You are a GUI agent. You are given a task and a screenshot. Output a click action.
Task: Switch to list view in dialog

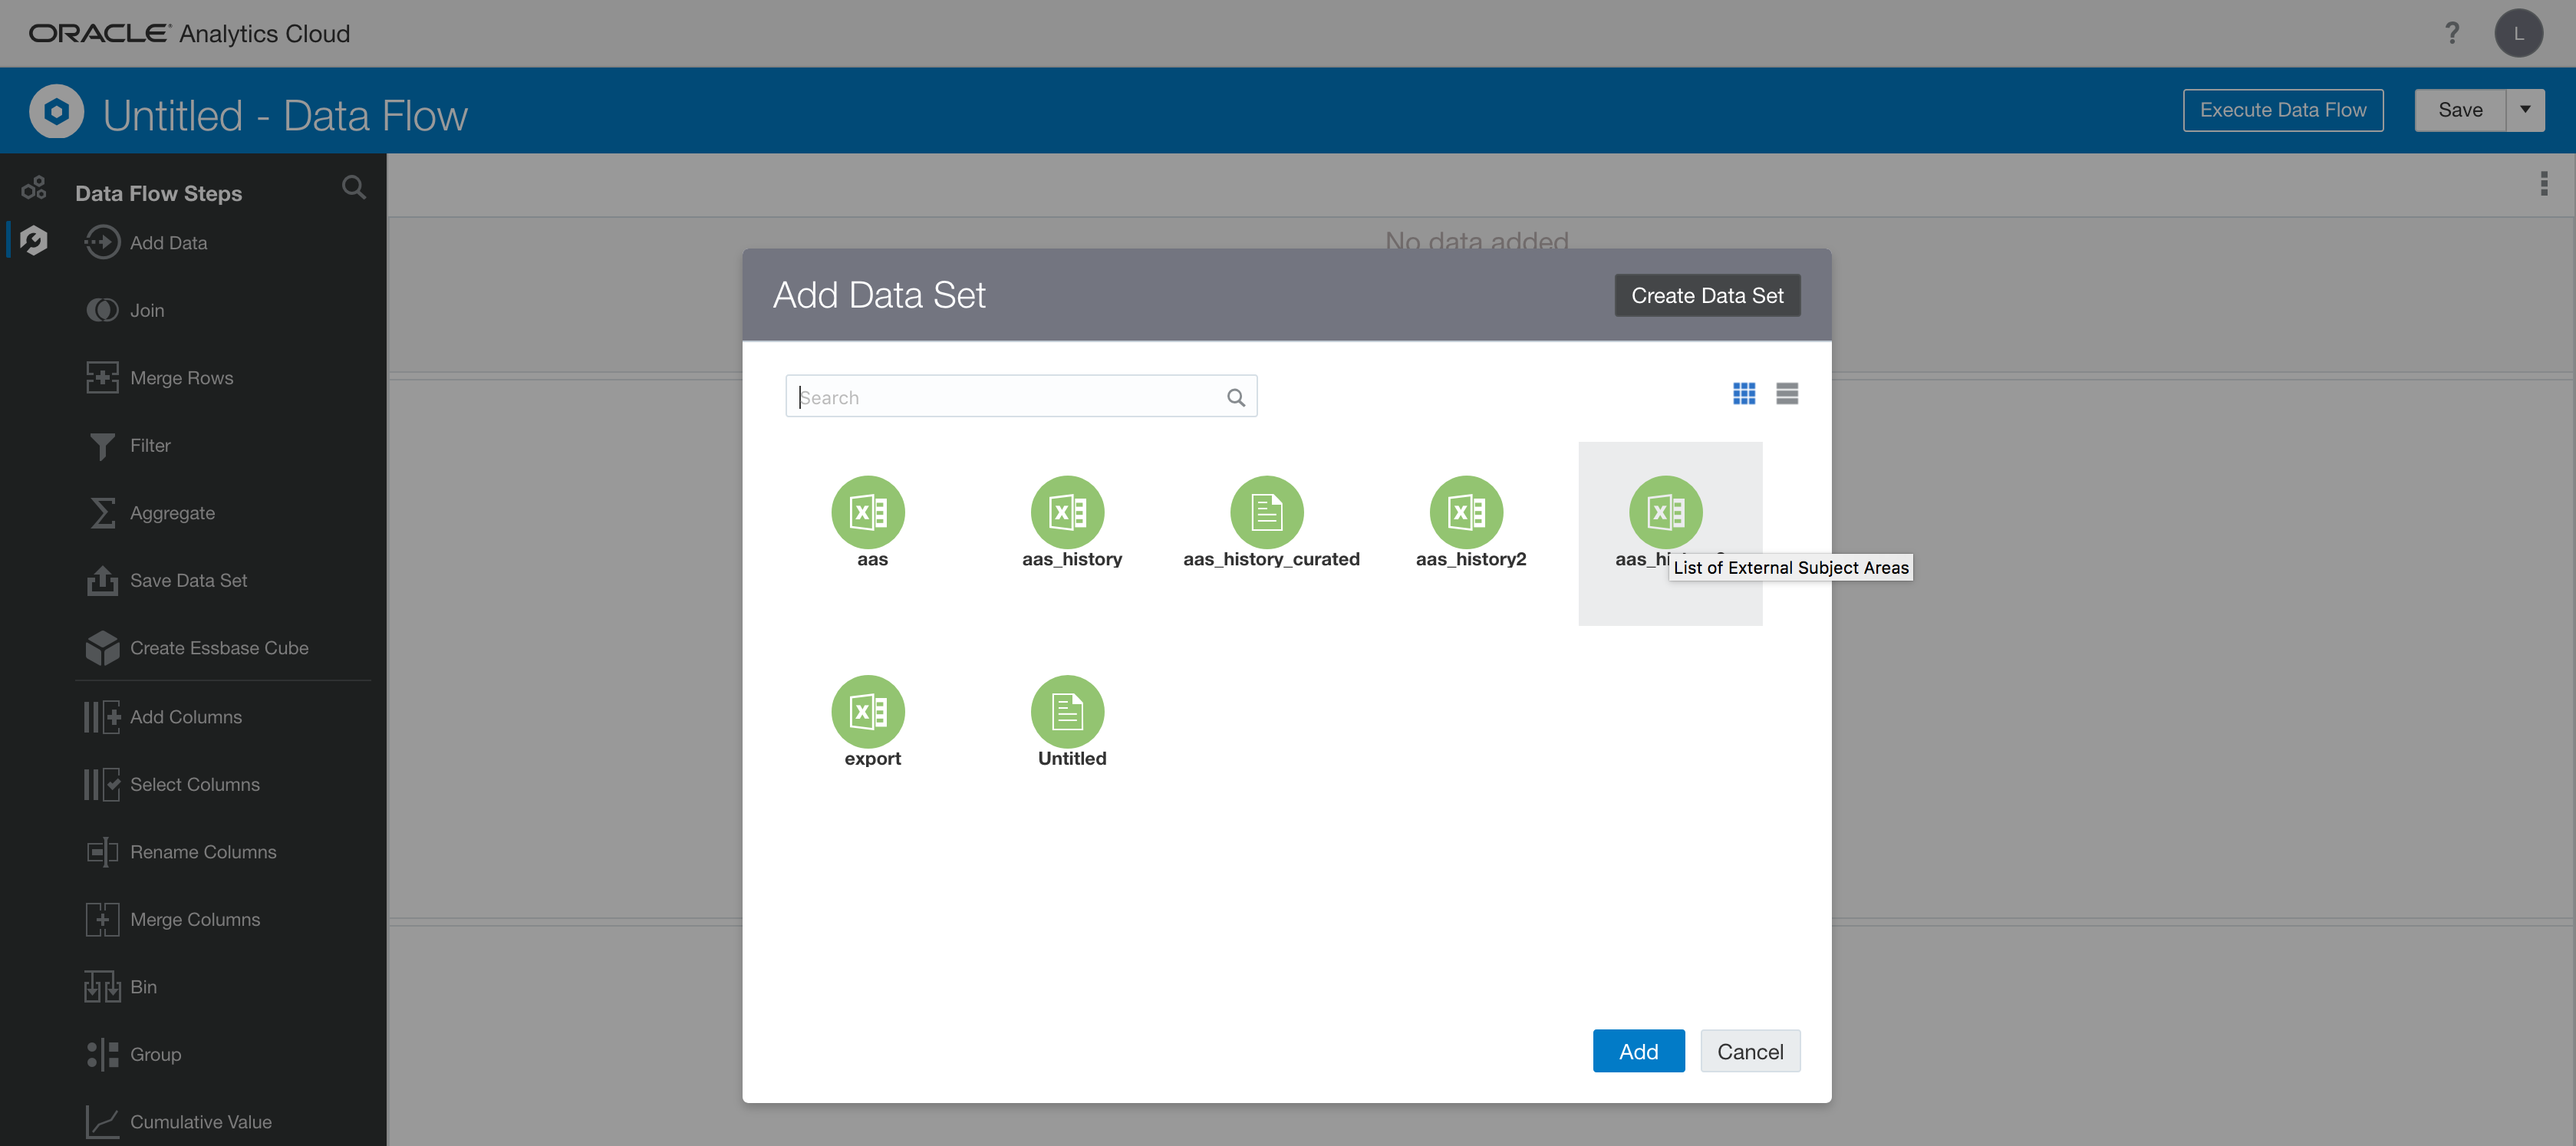click(x=1787, y=394)
